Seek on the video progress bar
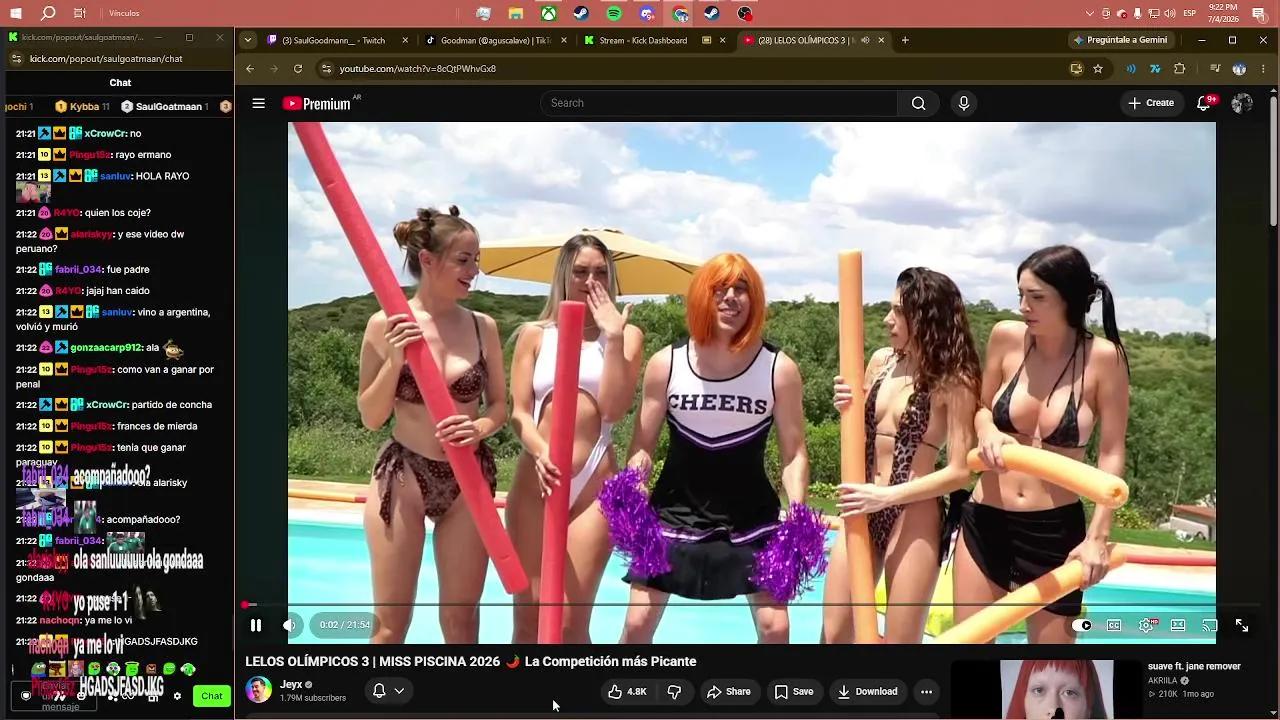Viewport: 1280px width, 720px height. (752, 605)
